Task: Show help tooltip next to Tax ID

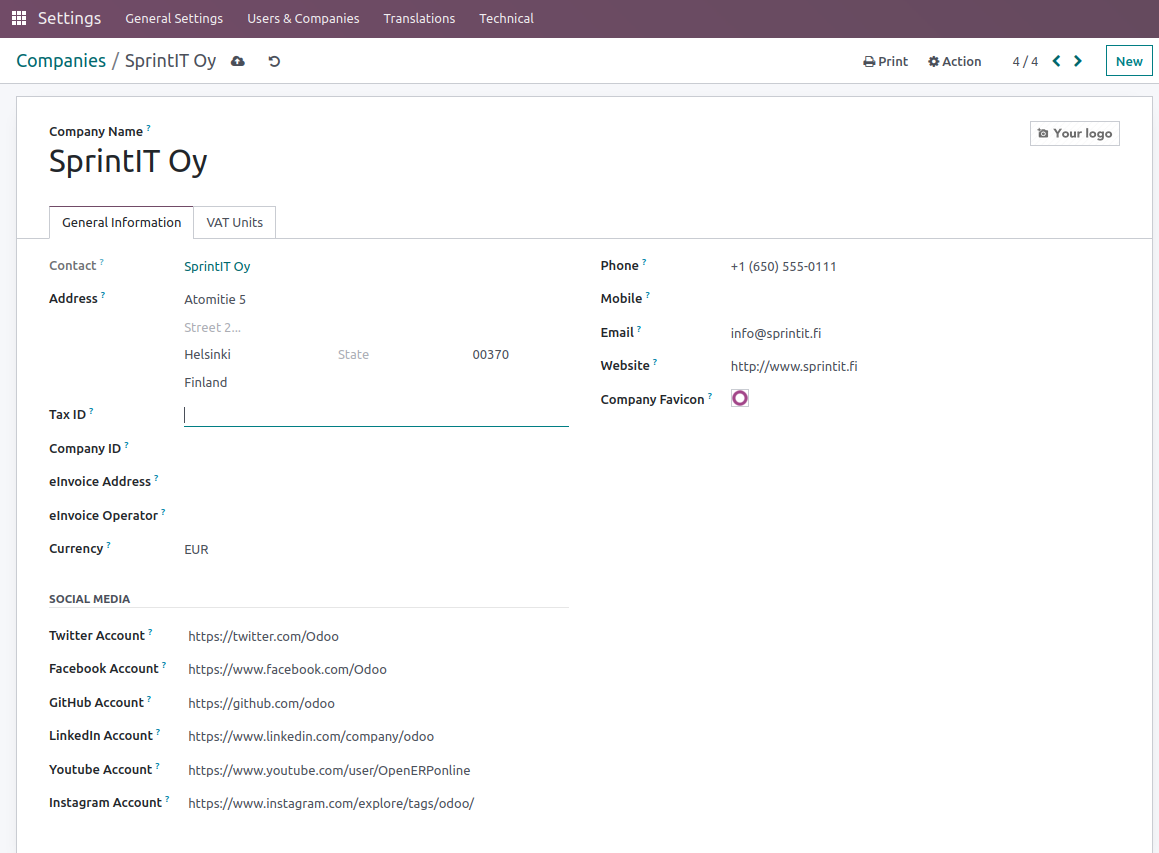Action: click(x=92, y=411)
